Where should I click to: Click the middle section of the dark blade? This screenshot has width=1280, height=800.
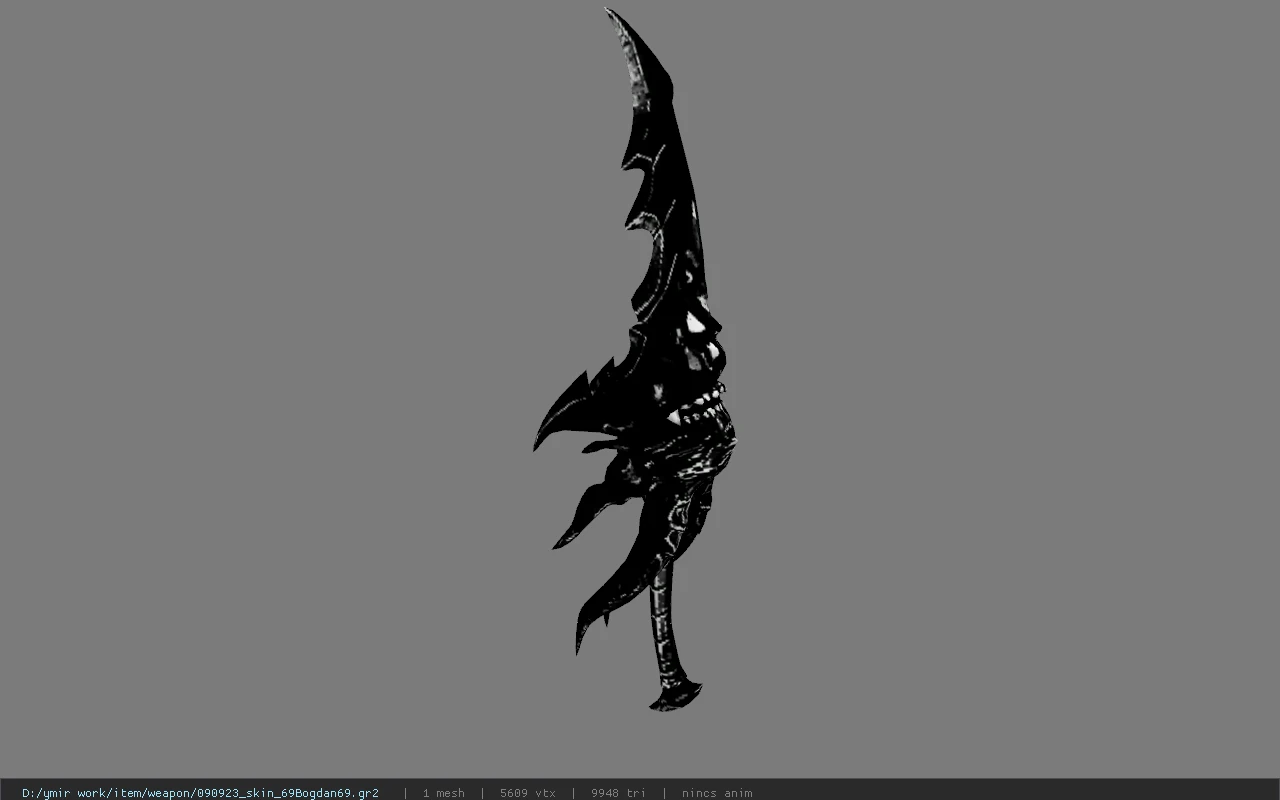(x=675, y=230)
